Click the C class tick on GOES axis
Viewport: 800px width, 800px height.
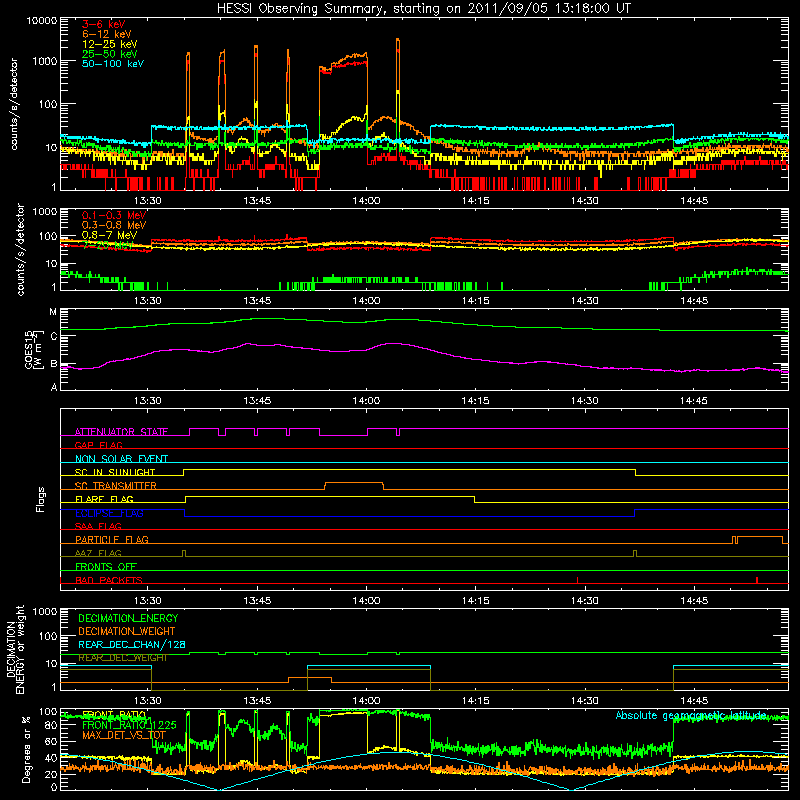(x=54, y=337)
